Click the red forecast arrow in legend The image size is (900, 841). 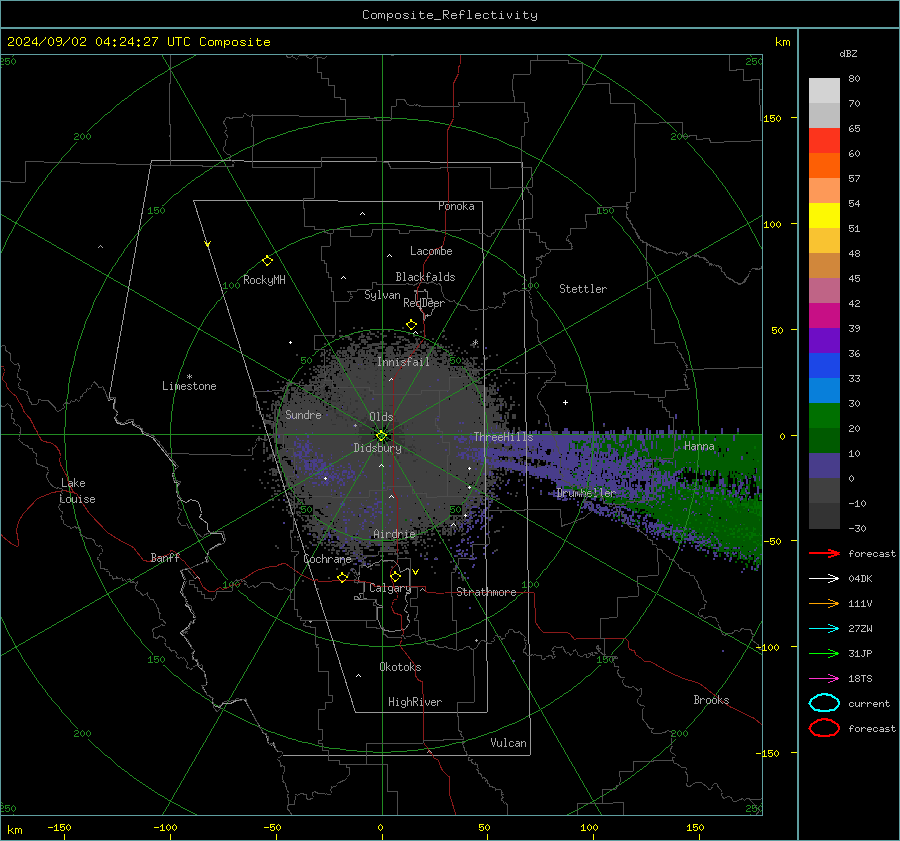(x=824, y=553)
